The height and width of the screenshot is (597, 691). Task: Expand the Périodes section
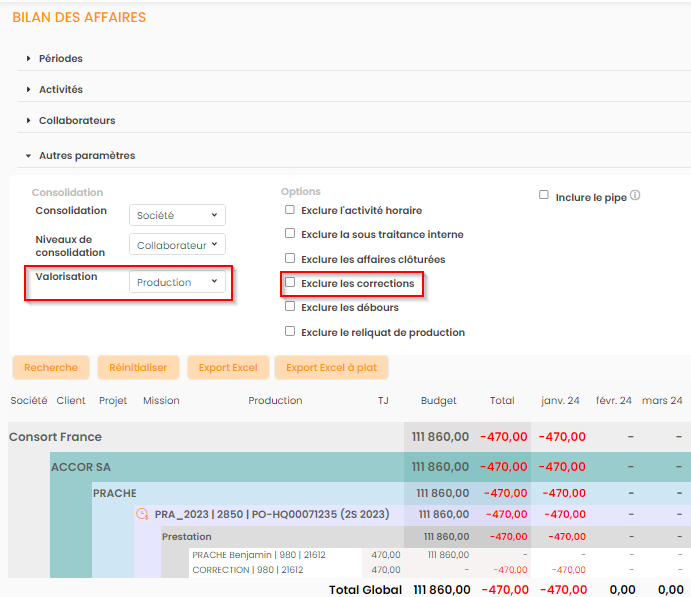tap(60, 59)
